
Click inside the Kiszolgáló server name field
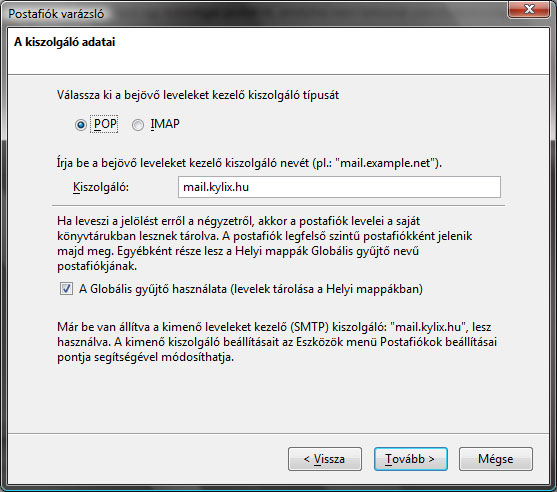339,187
